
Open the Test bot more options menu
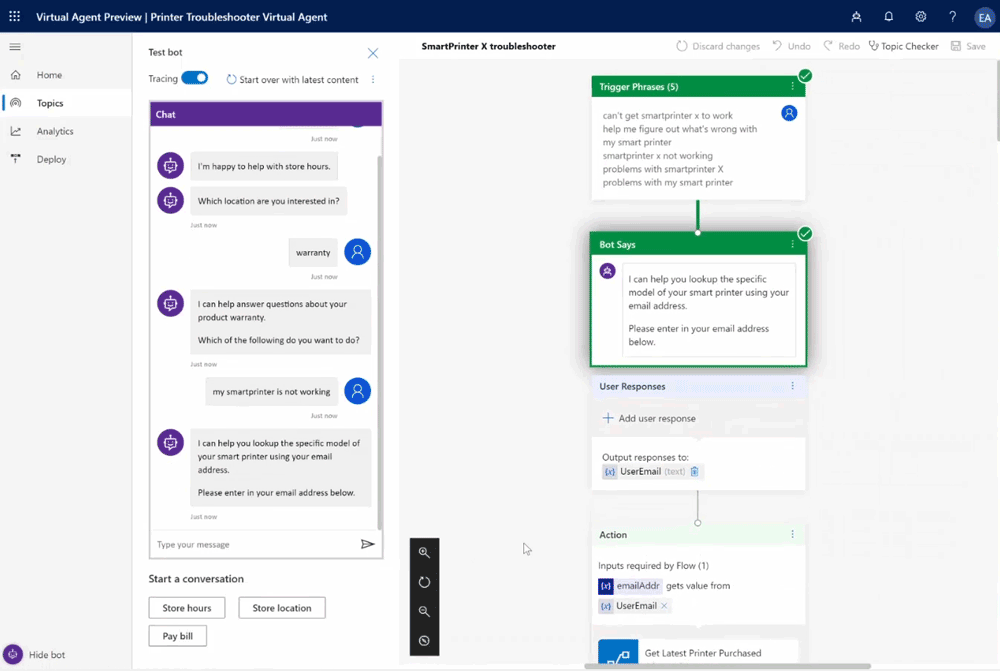(373, 80)
